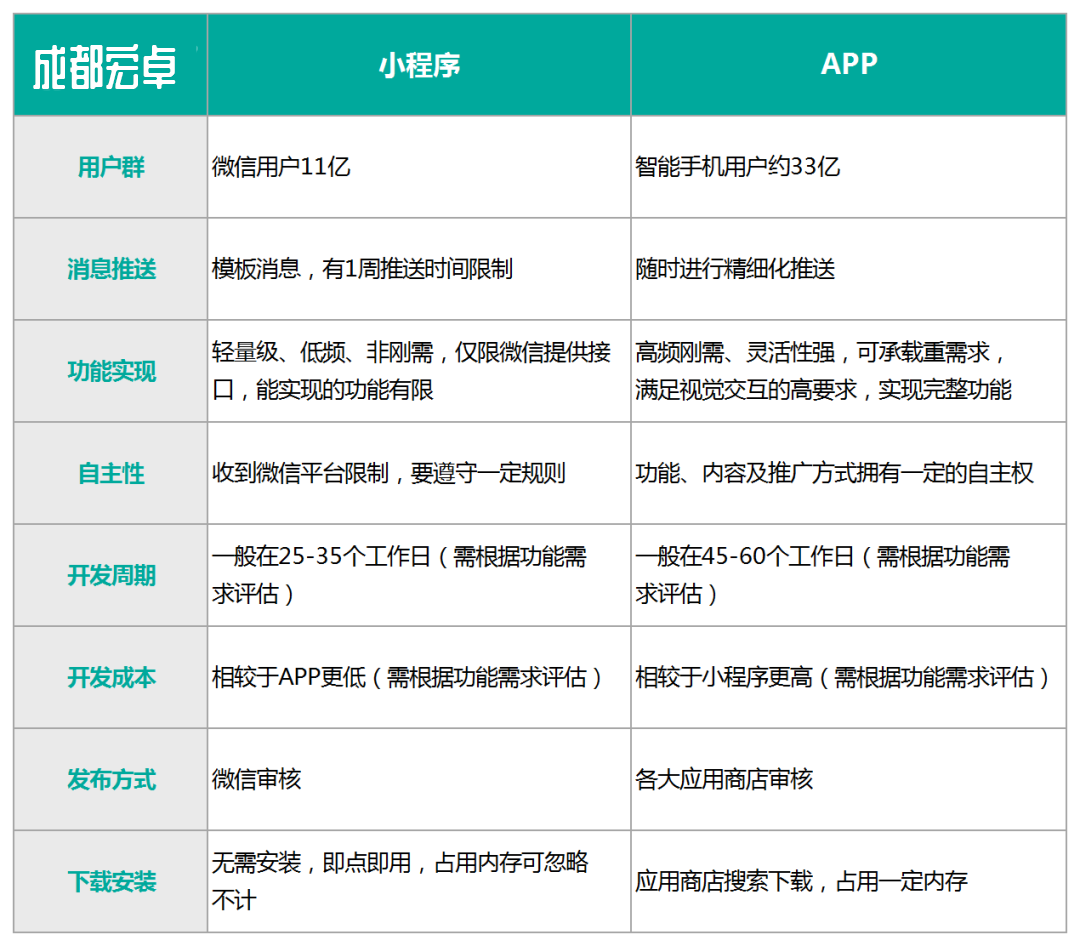1080x946 pixels.
Task: Click the 开发成本 row label
Action: coord(110,677)
